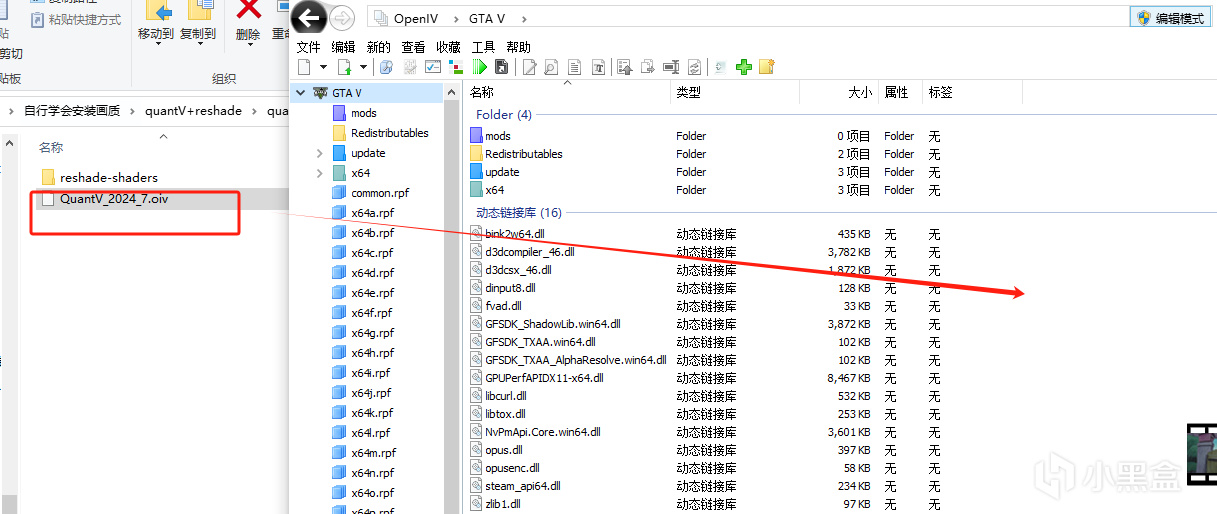Open the 工具 menu in OpenIV
This screenshot has width=1217, height=514.
tap(483, 47)
